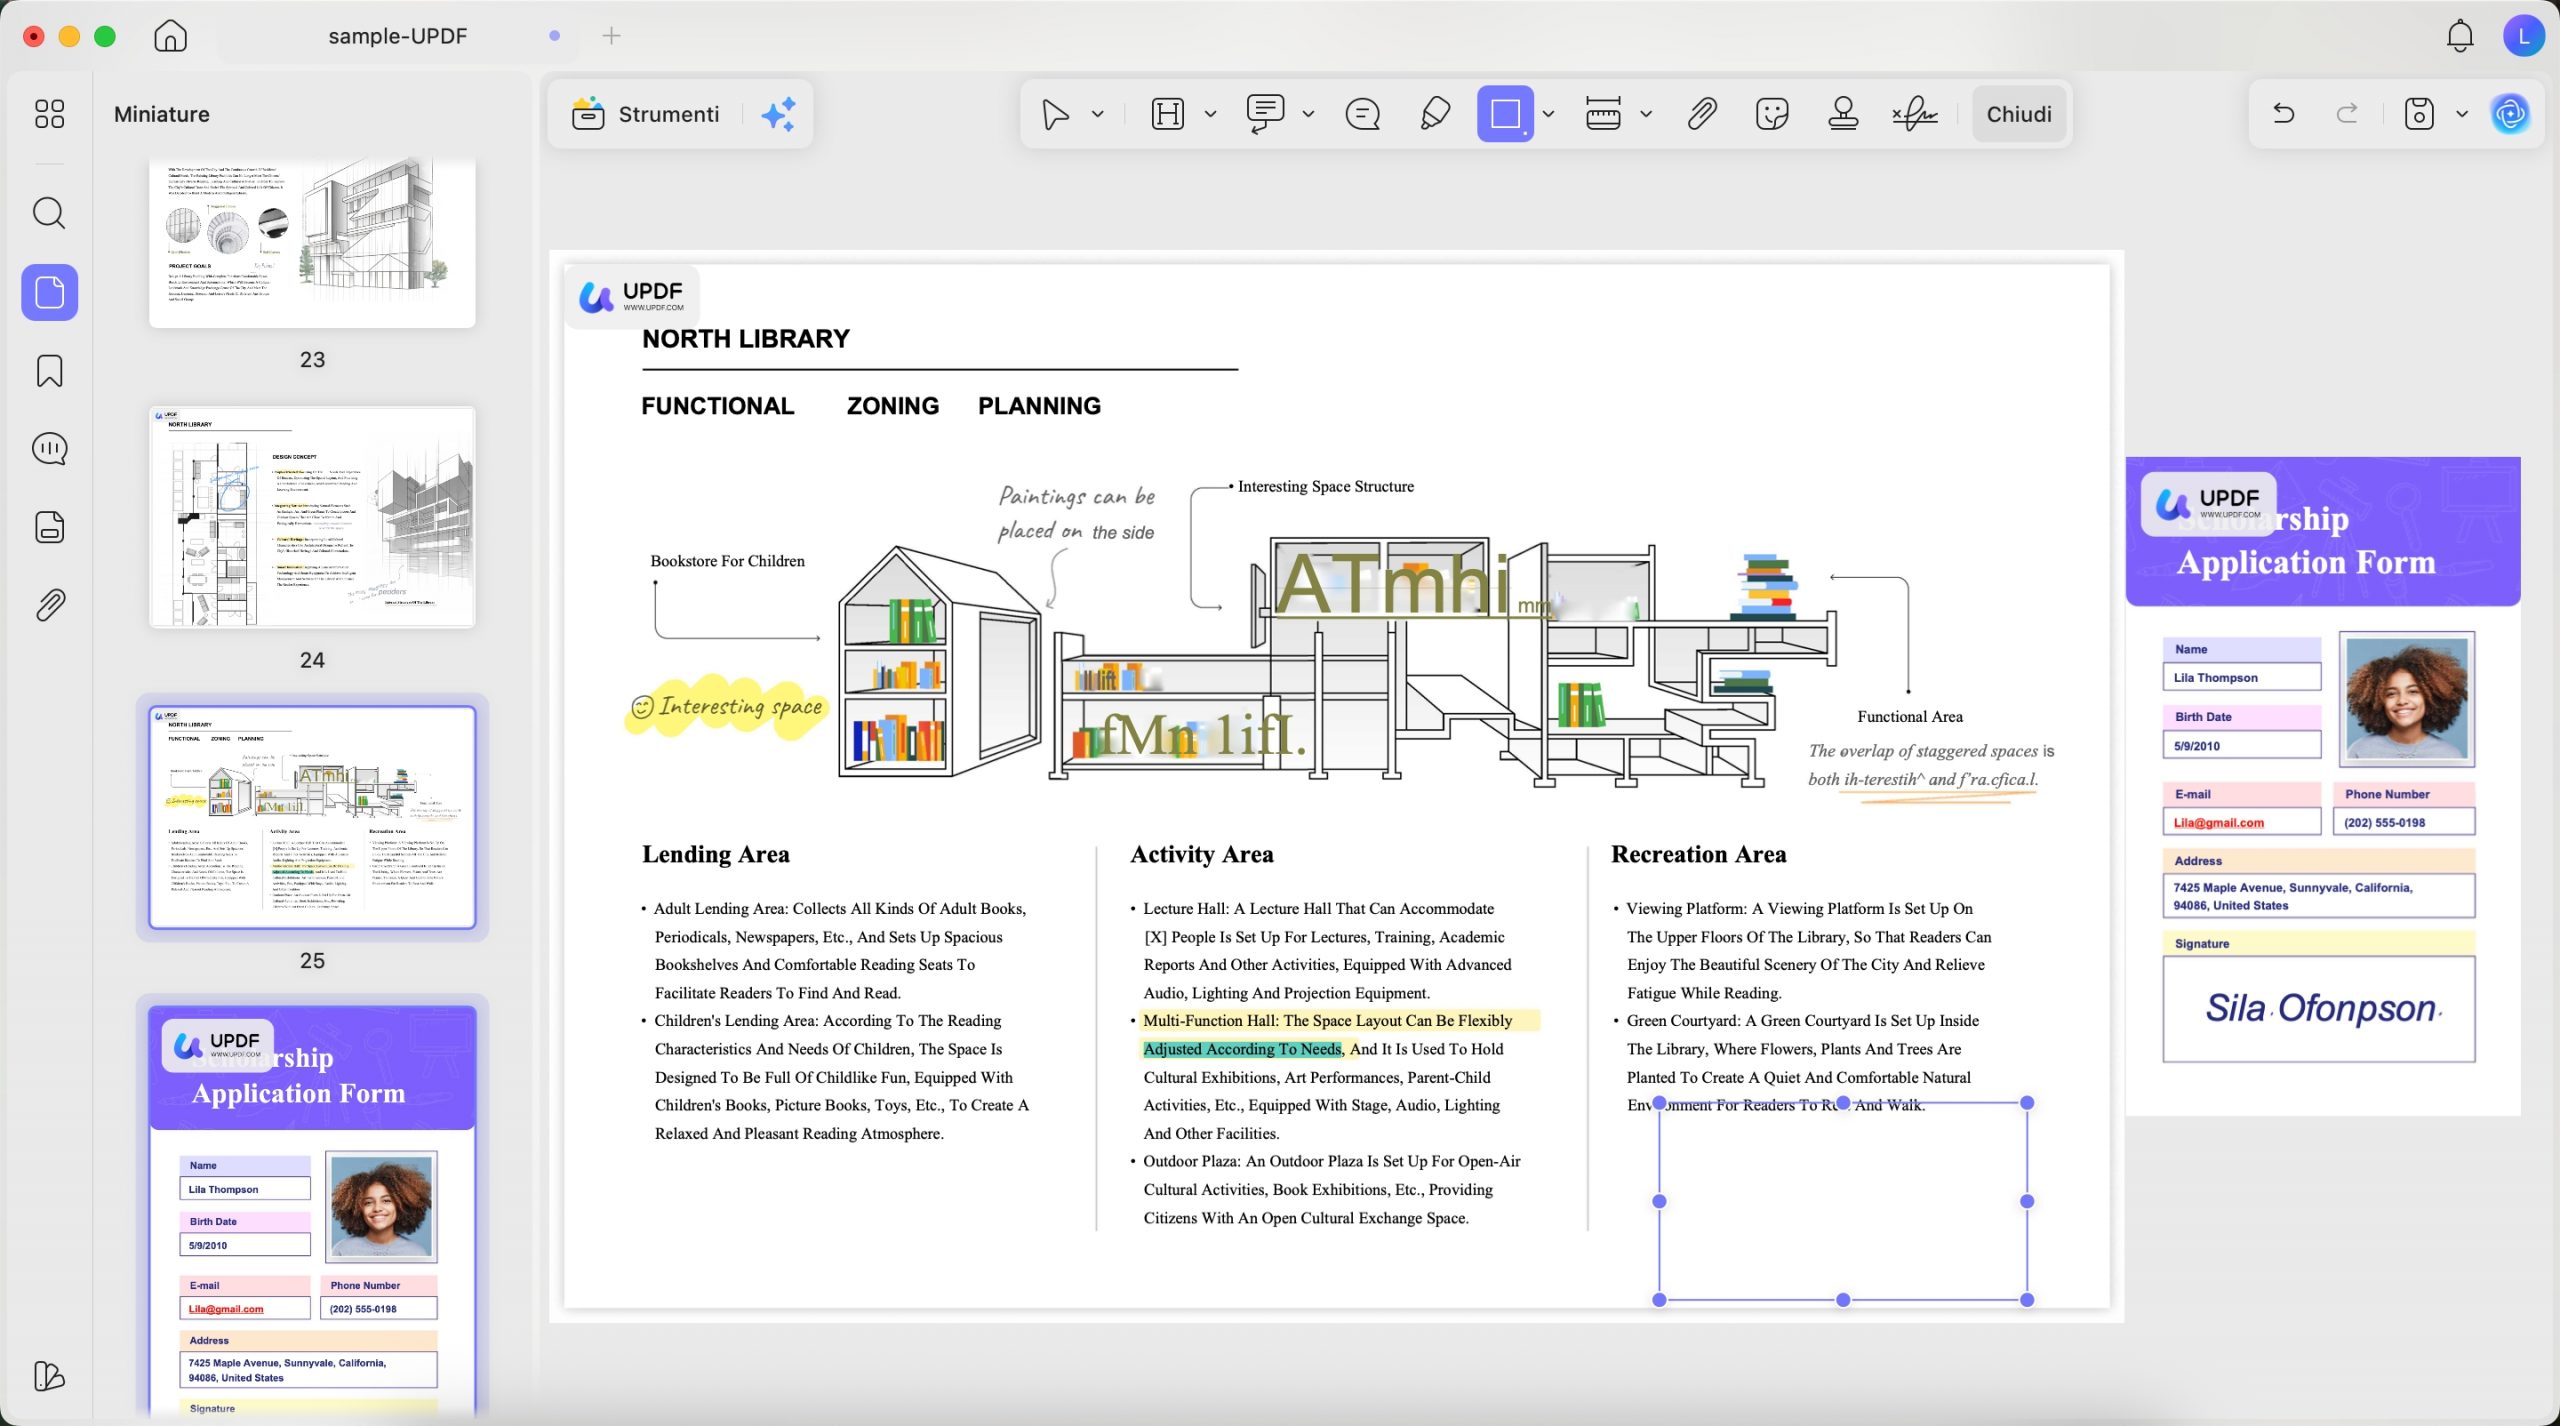The height and width of the screenshot is (1426, 2560).
Task: Expand the text comment tool dropdown
Action: pyautogui.click(x=1308, y=114)
